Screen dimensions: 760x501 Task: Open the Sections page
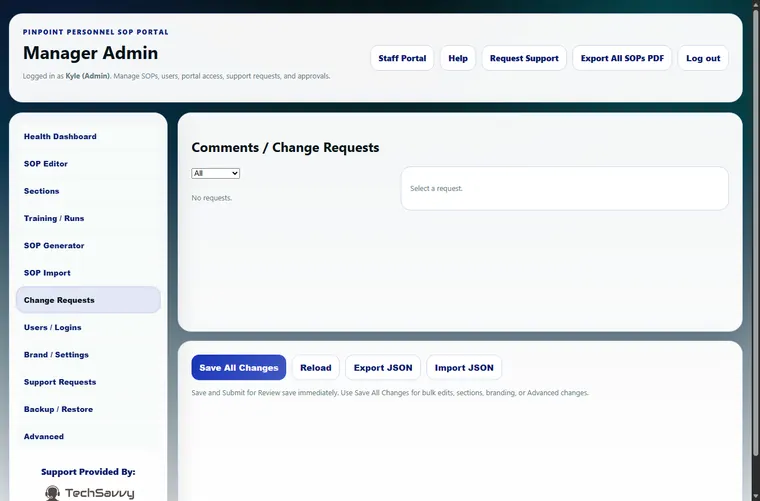pos(88,191)
